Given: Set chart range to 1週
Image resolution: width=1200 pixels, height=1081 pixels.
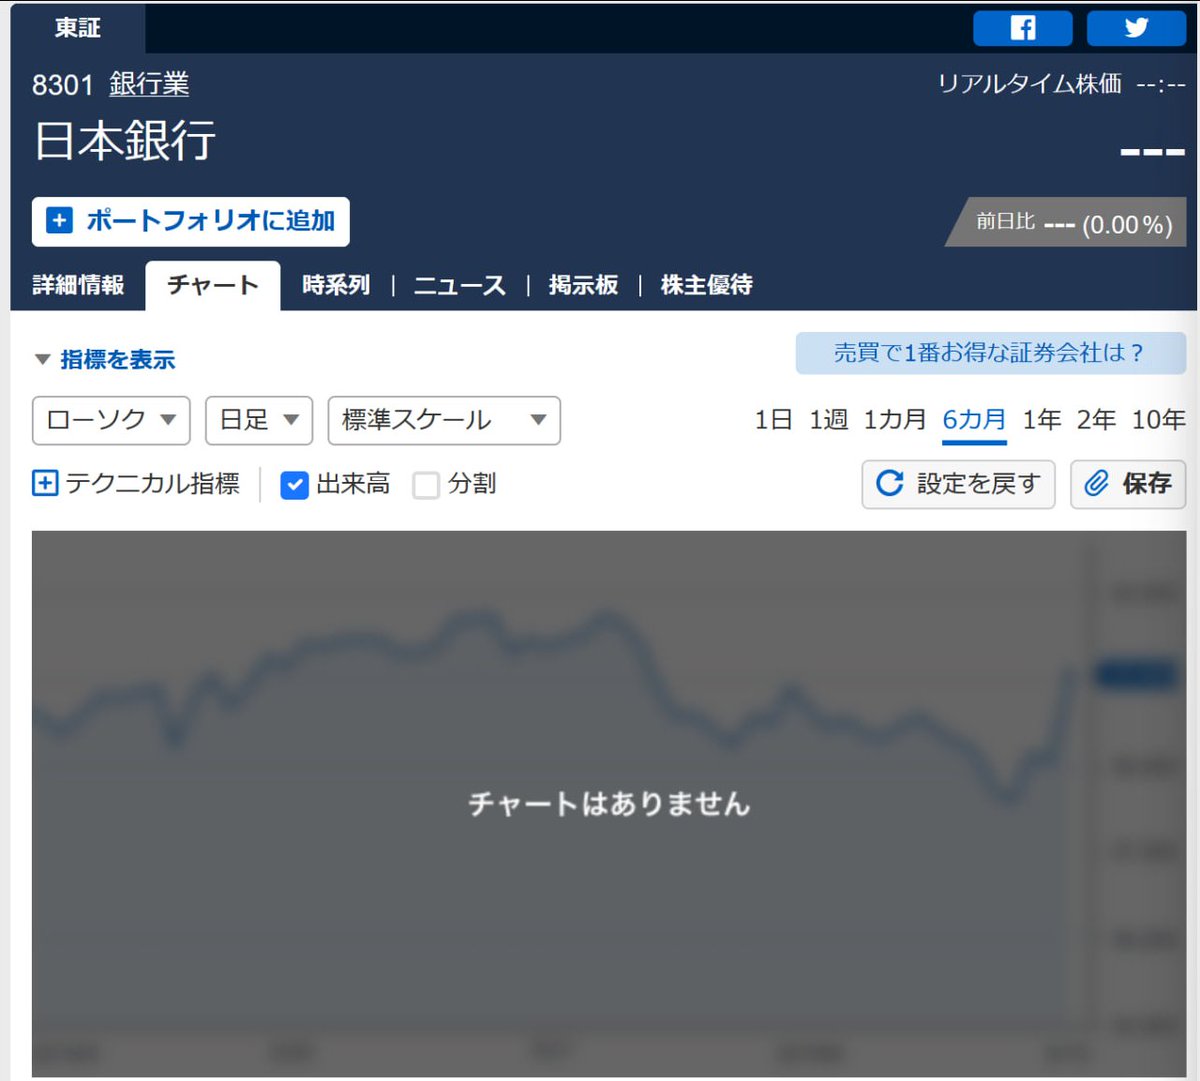Looking at the screenshot, I should 828,420.
